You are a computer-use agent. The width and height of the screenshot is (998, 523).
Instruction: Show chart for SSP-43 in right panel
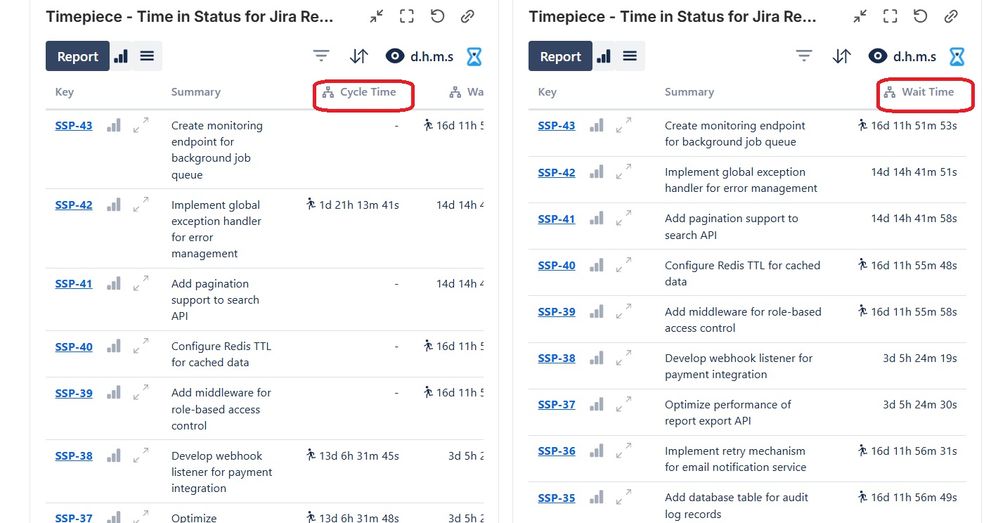click(596, 125)
